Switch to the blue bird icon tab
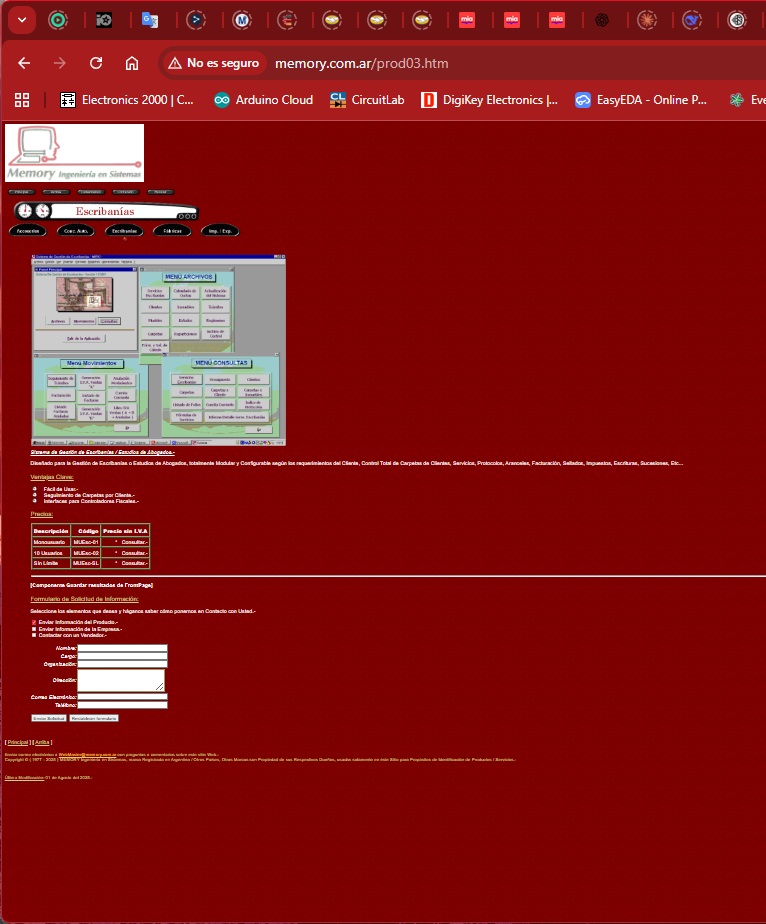This screenshot has width=766, height=924. pos(692,20)
